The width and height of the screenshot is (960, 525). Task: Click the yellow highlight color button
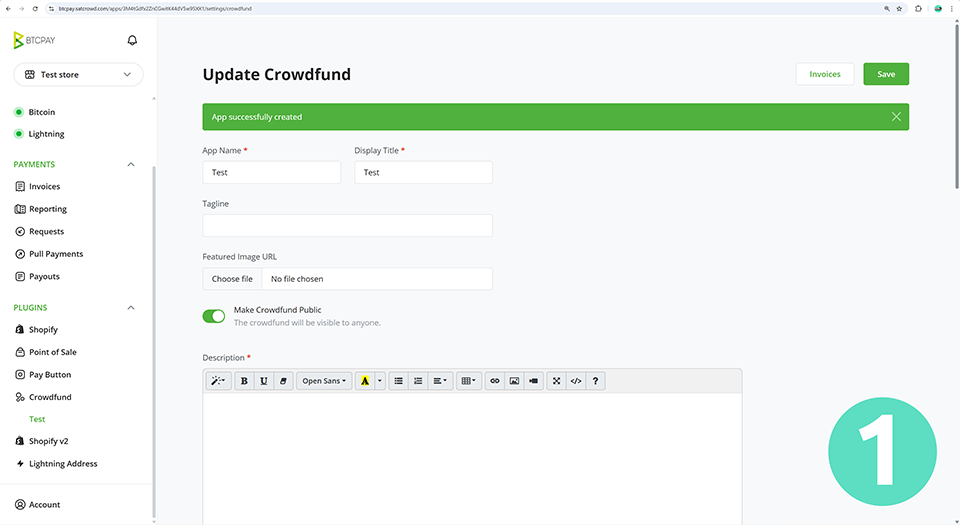(x=365, y=381)
